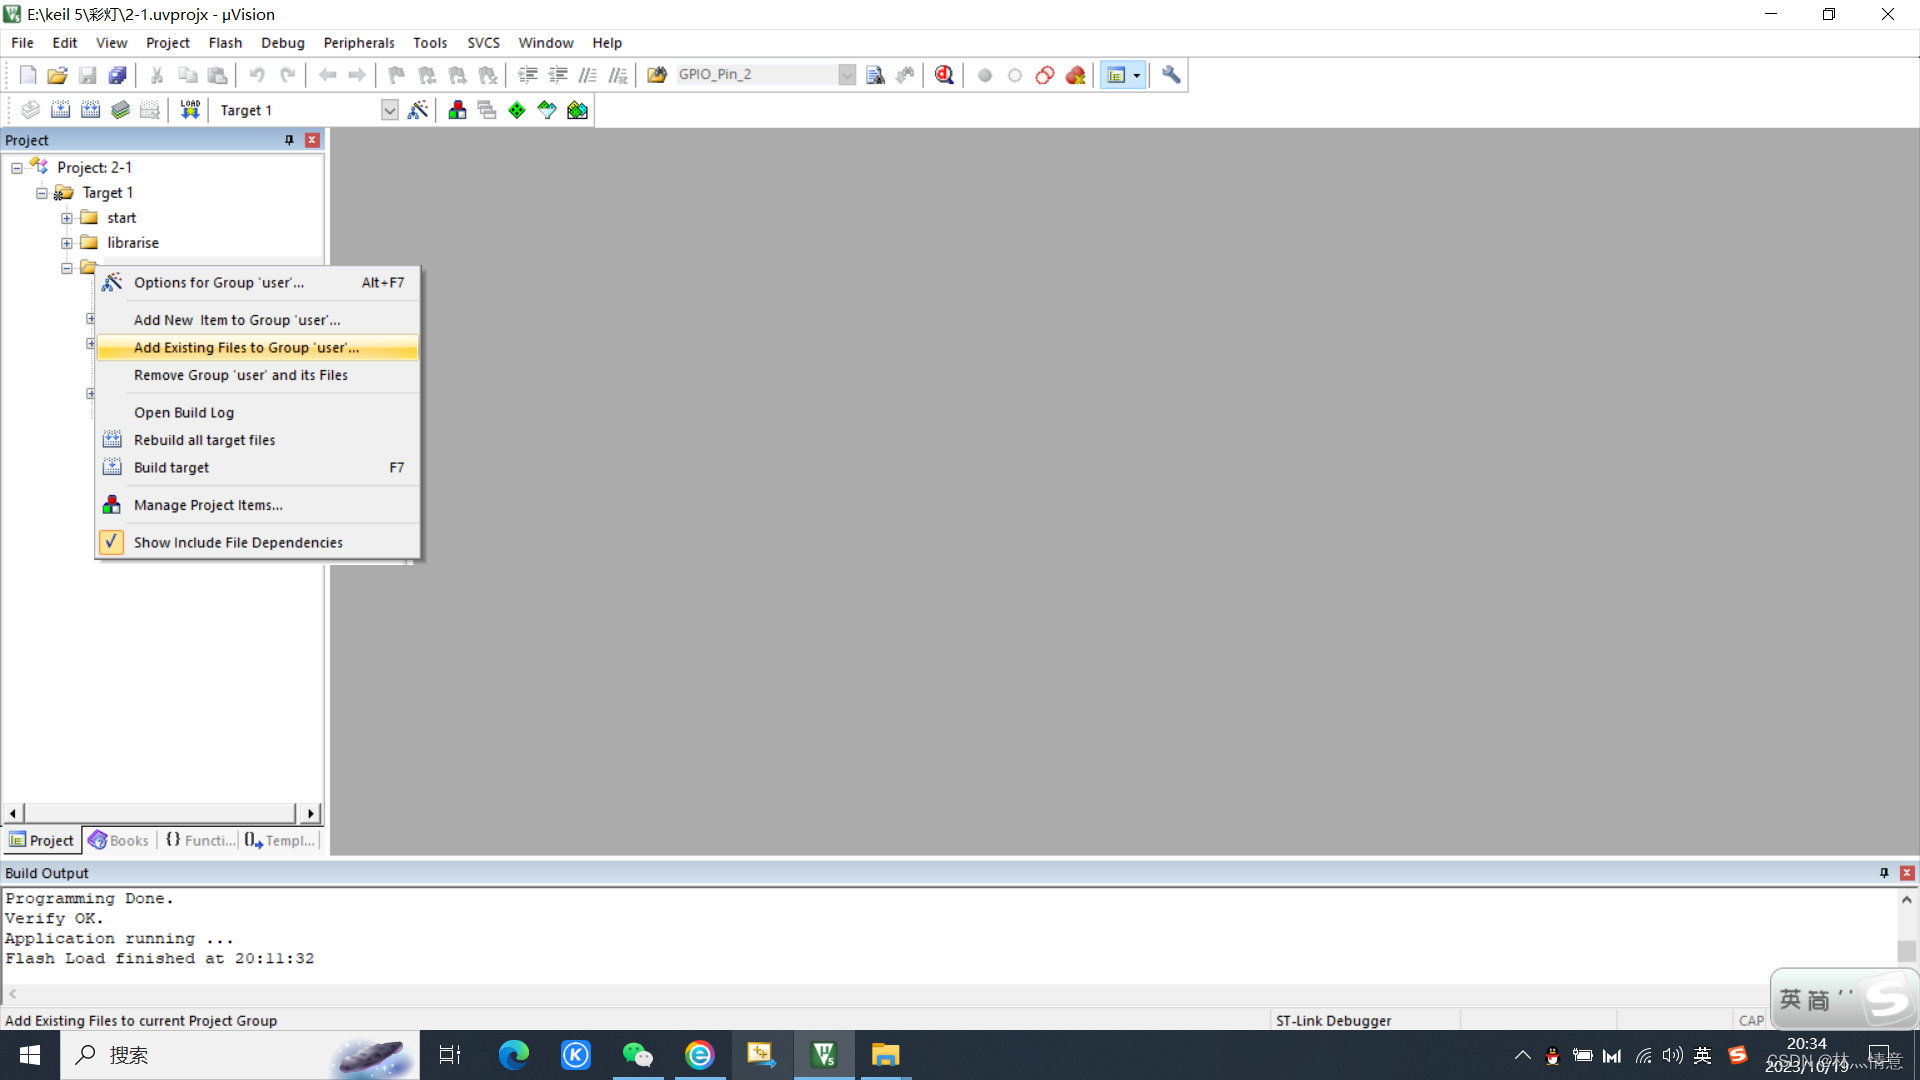Pin the Build Output panel
Viewport: 1920px width, 1080px height.
click(x=1884, y=873)
